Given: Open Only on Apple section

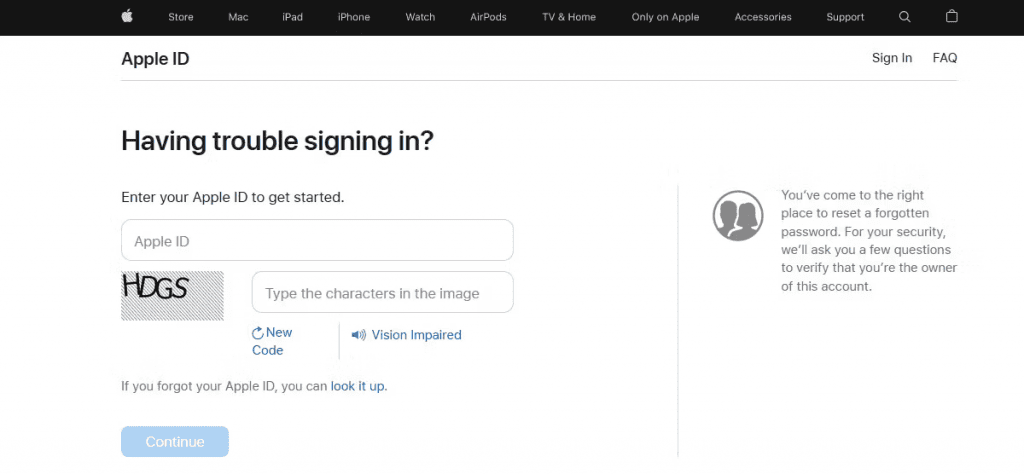Looking at the screenshot, I should 665,17.
